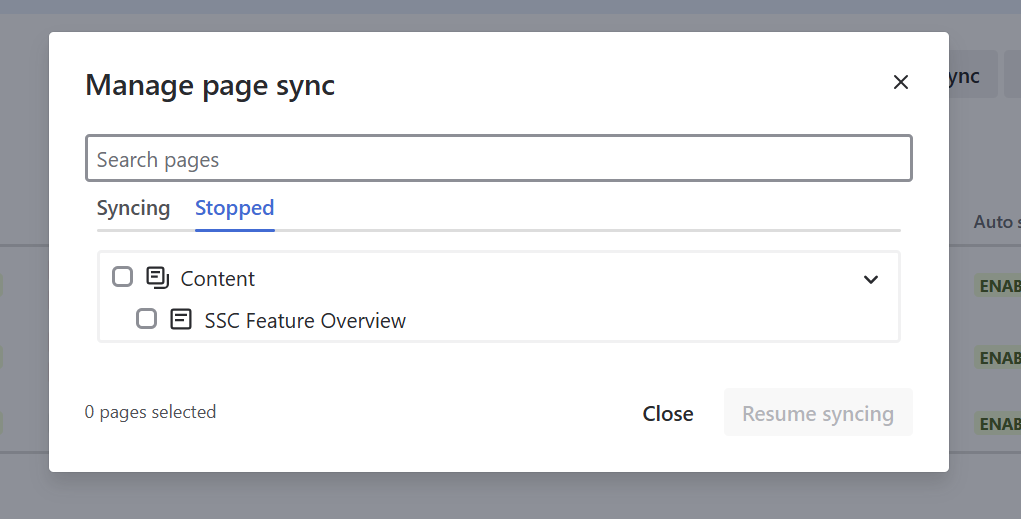Check the SSC Feature Overview checkbox
This screenshot has height=519, width=1021.
147,319
